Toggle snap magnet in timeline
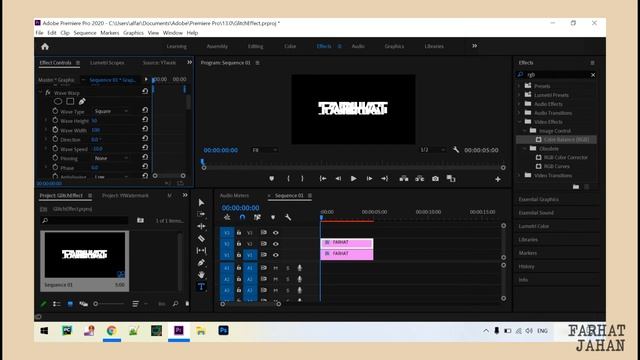This screenshot has height=360, width=640. pos(242,218)
